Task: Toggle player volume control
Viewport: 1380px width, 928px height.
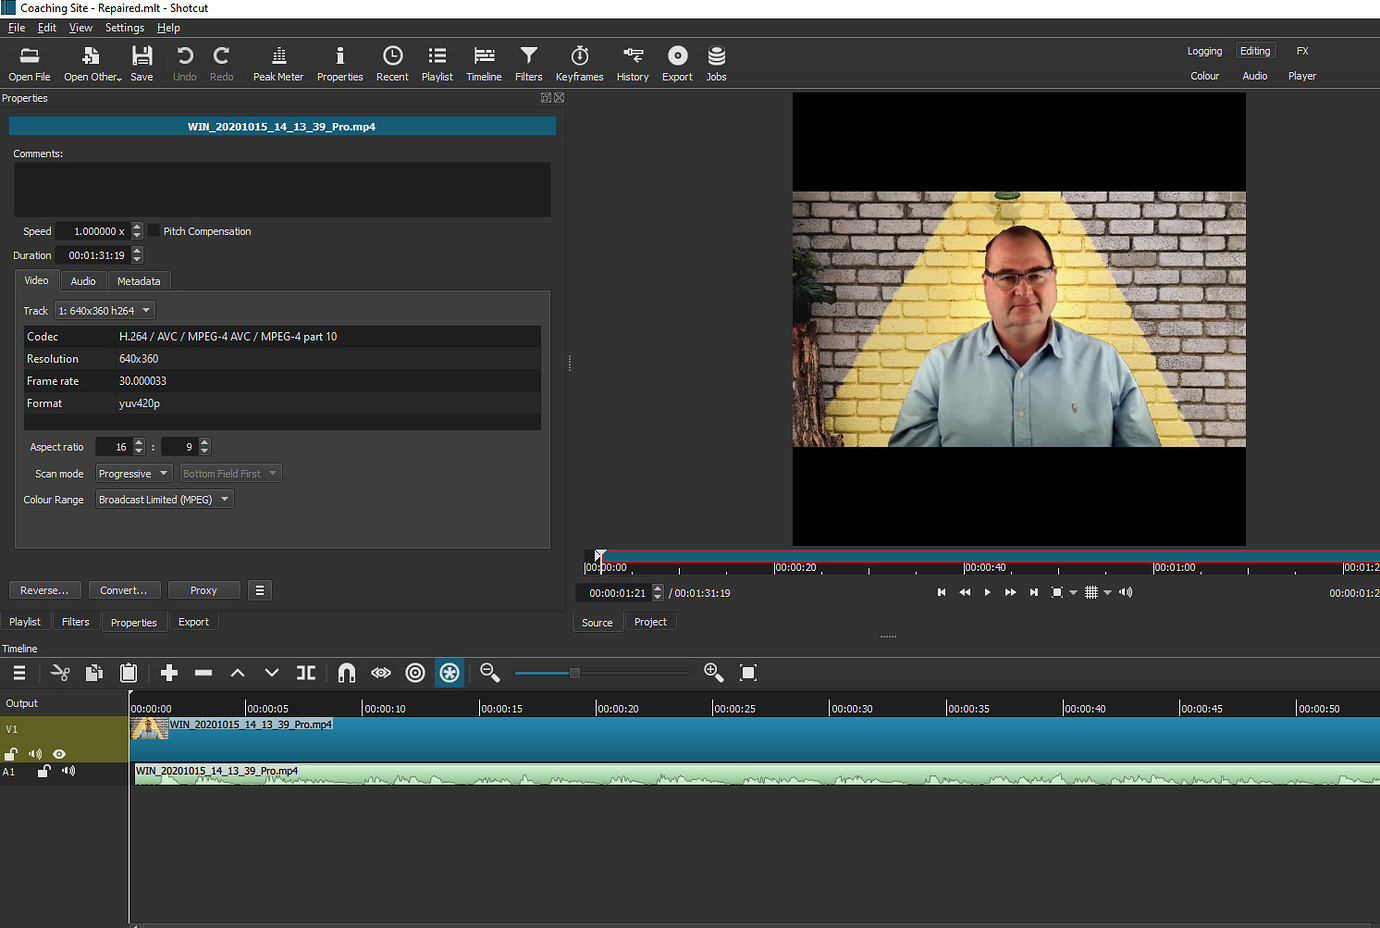Action: point(1126,593)
